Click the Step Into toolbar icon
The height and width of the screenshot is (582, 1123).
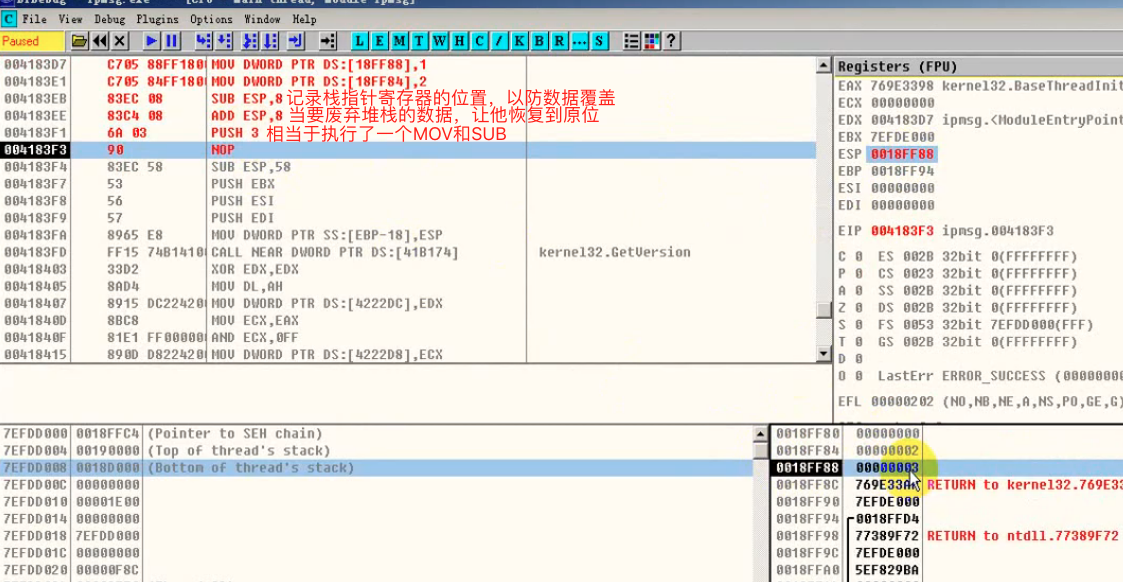(x=203, y=41)
